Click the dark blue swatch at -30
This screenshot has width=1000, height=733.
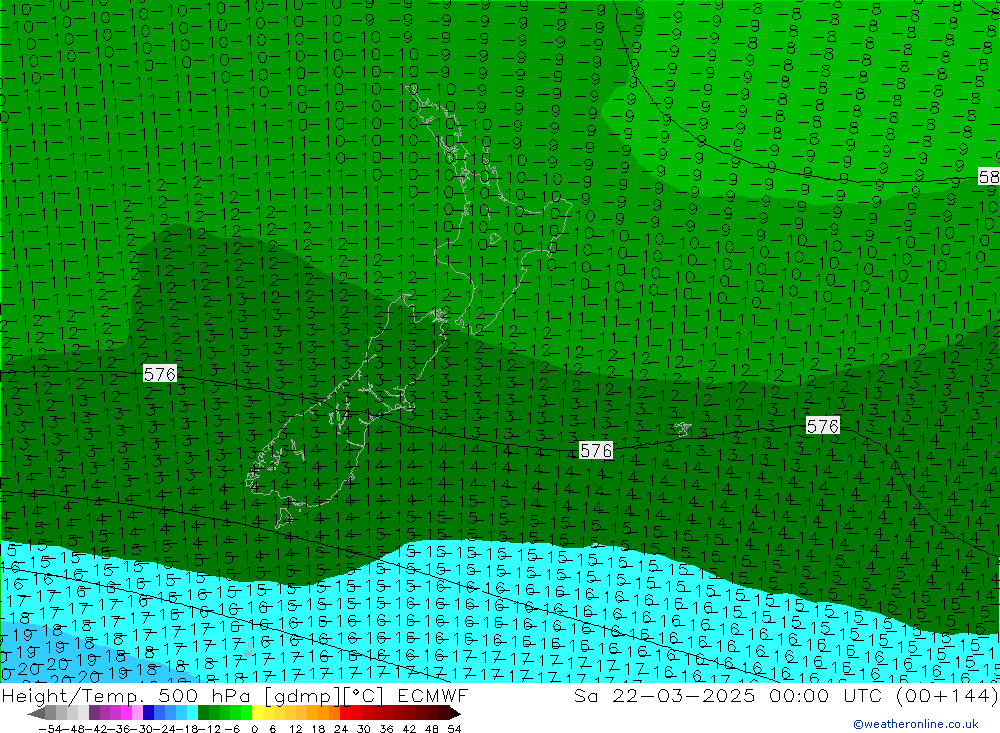coord(148,713)
